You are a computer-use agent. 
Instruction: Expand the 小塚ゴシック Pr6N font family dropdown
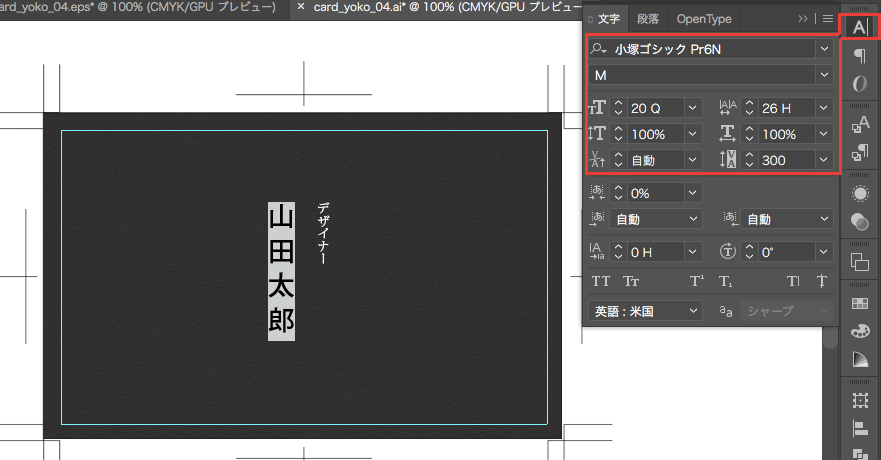[824, 48]
